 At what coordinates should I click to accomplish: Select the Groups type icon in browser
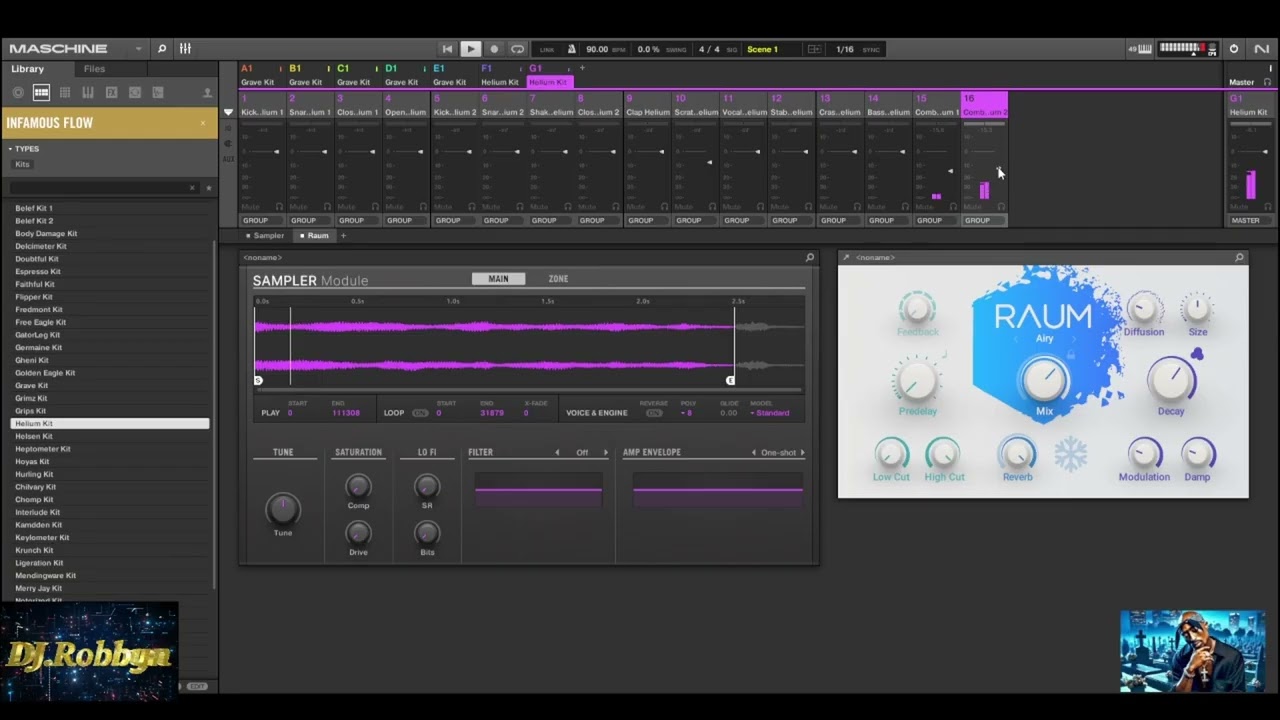[41, 92]
